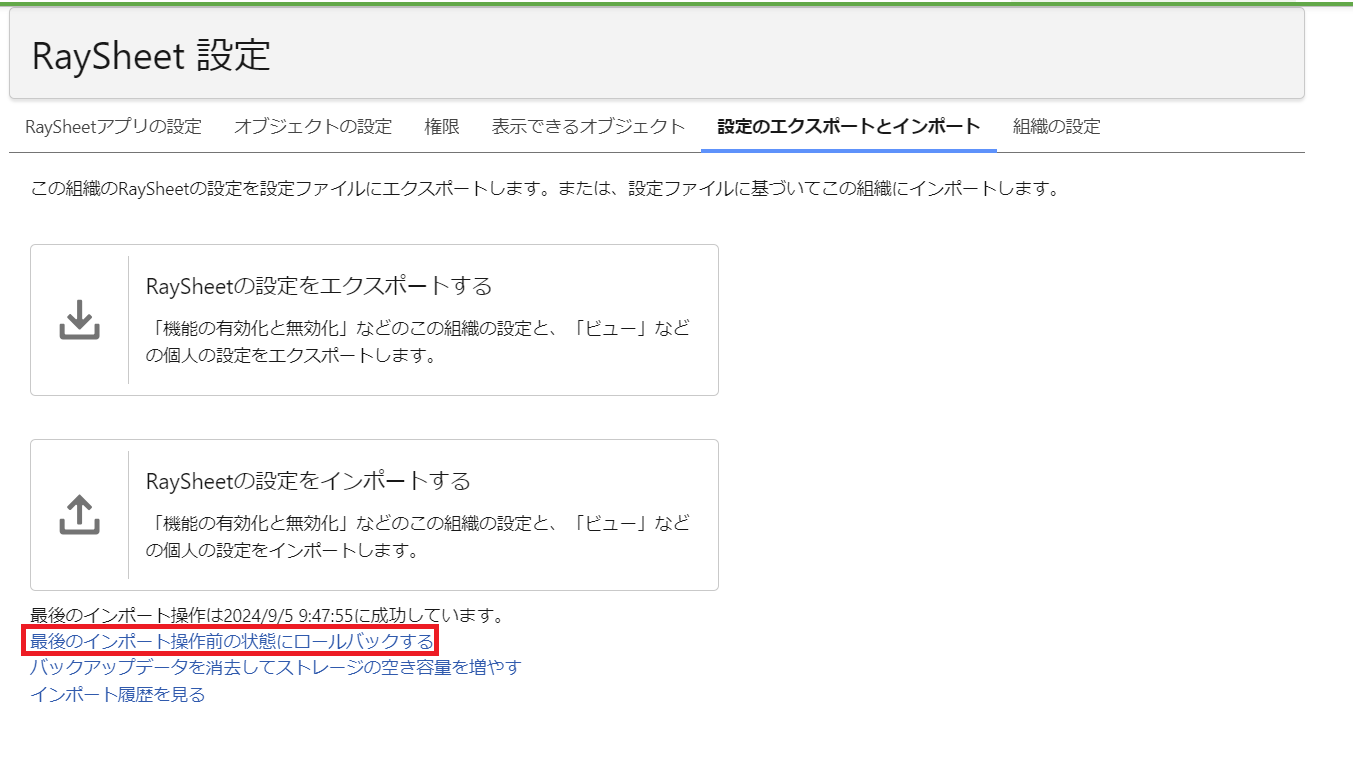Click the import card description text
1353x757 pixels.
418,537
